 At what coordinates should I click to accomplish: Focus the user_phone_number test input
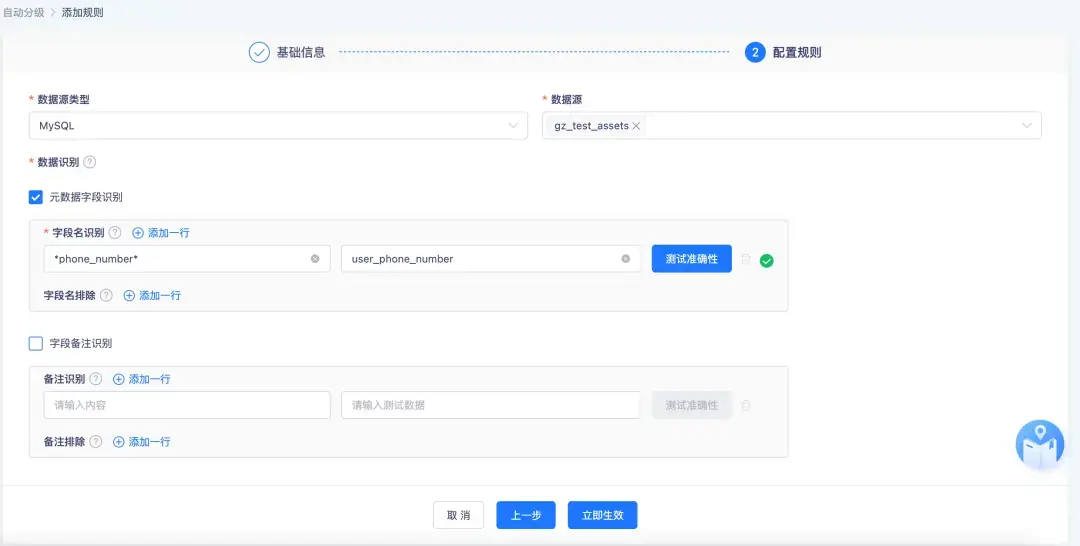[x=491, y=259]
